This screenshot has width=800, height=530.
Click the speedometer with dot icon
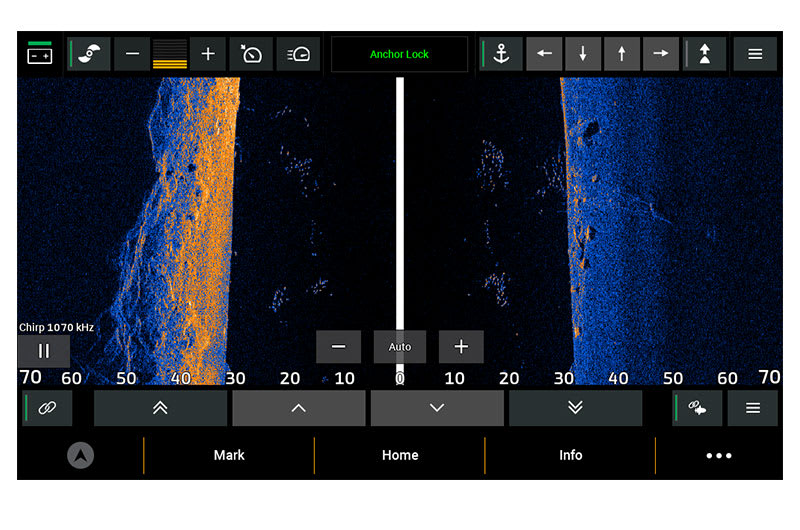(251, 54)
